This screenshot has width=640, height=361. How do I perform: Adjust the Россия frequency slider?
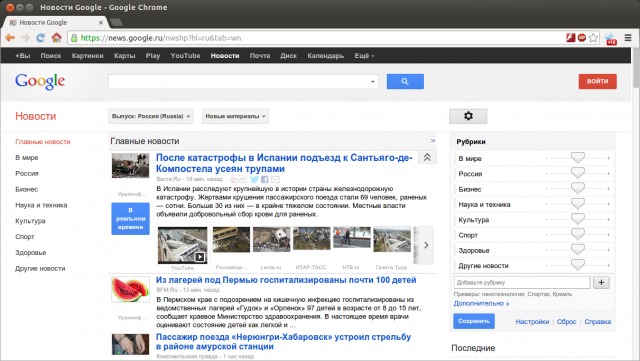tap(578, 173)
